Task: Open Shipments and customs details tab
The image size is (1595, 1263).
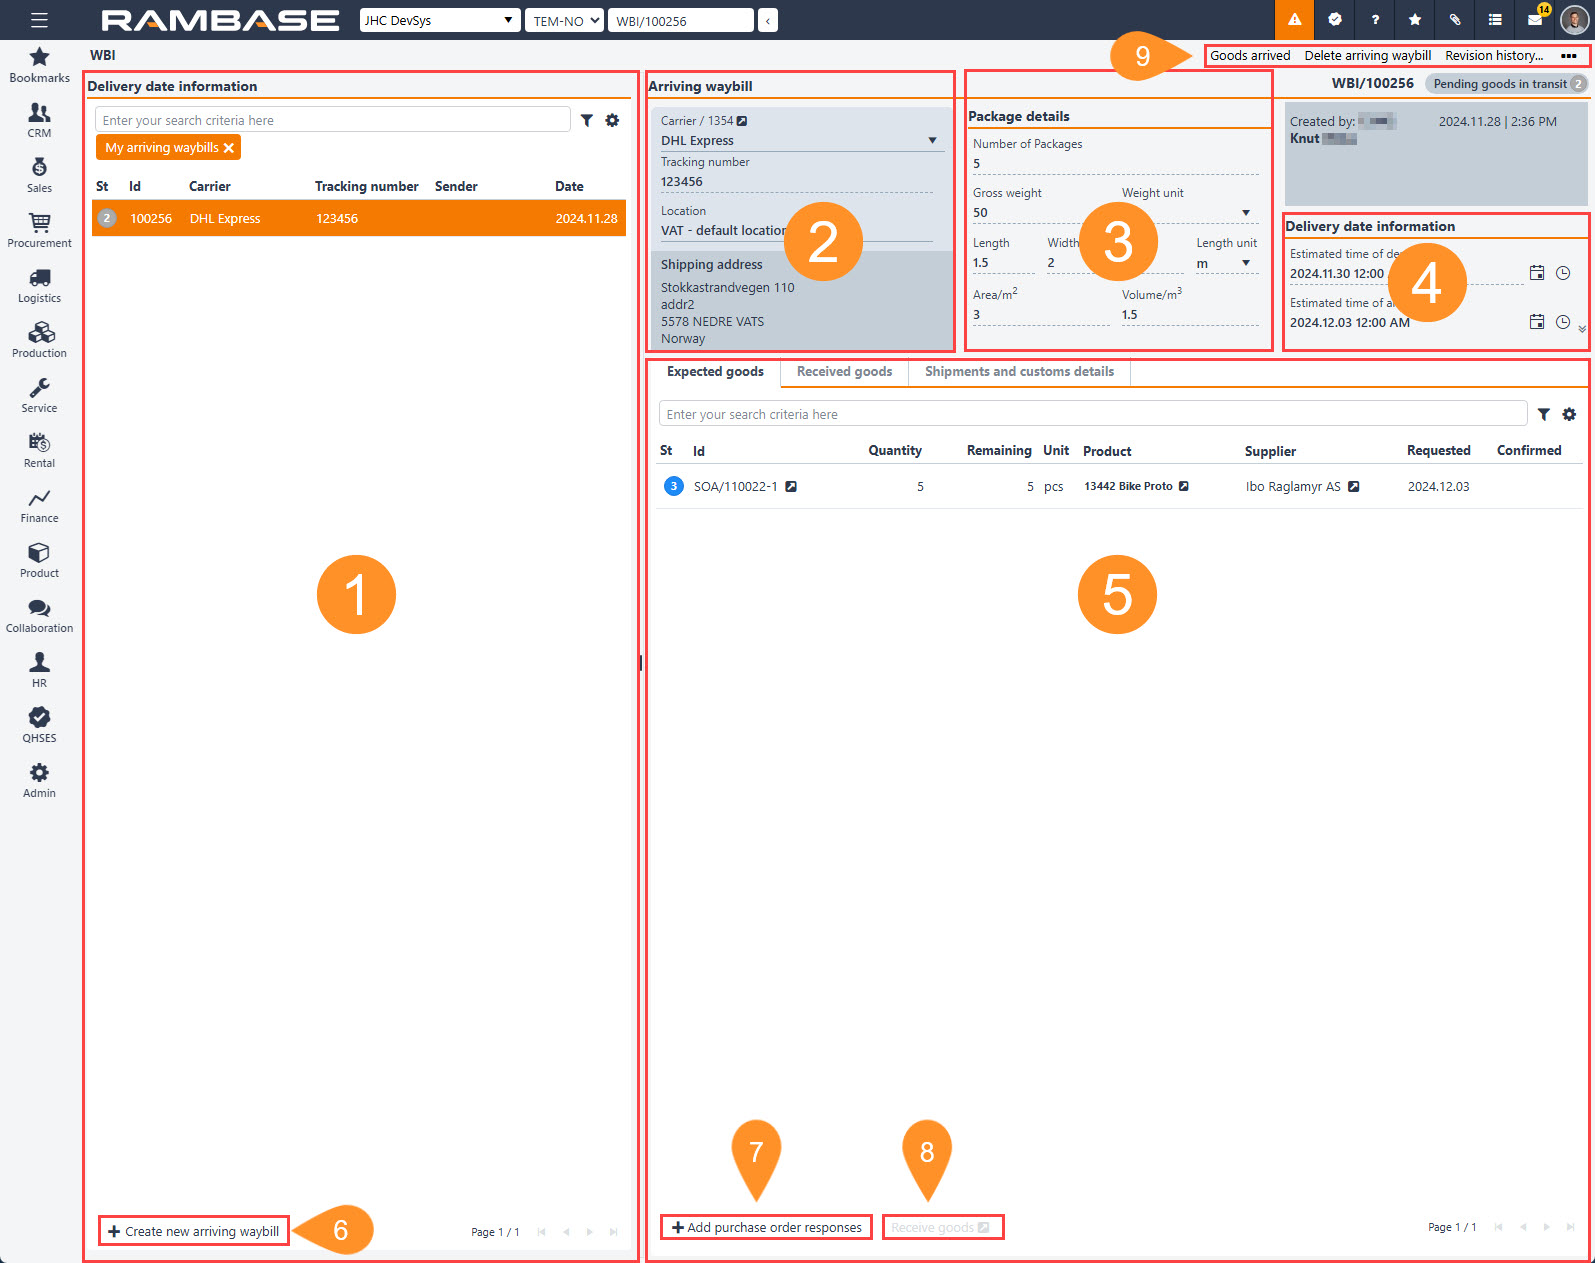Action: tap(1019, 372)
